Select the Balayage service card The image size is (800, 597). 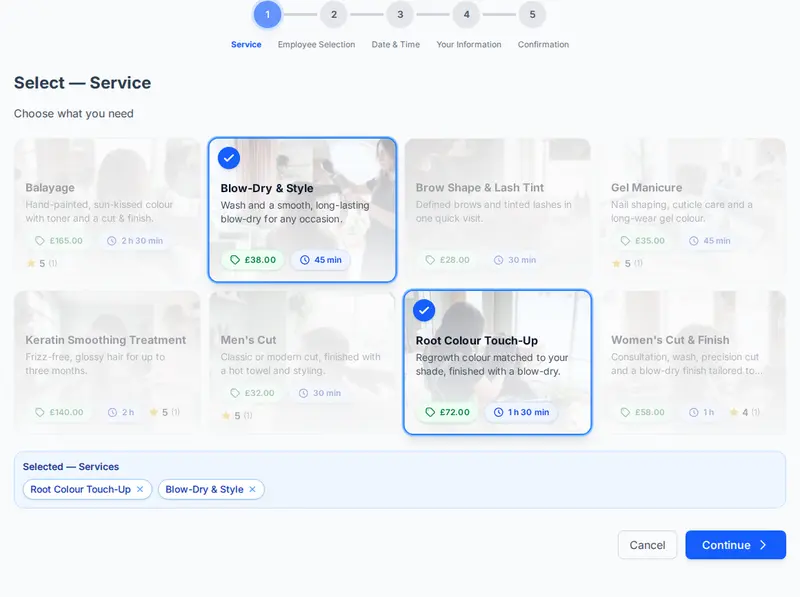pos(107,209)
